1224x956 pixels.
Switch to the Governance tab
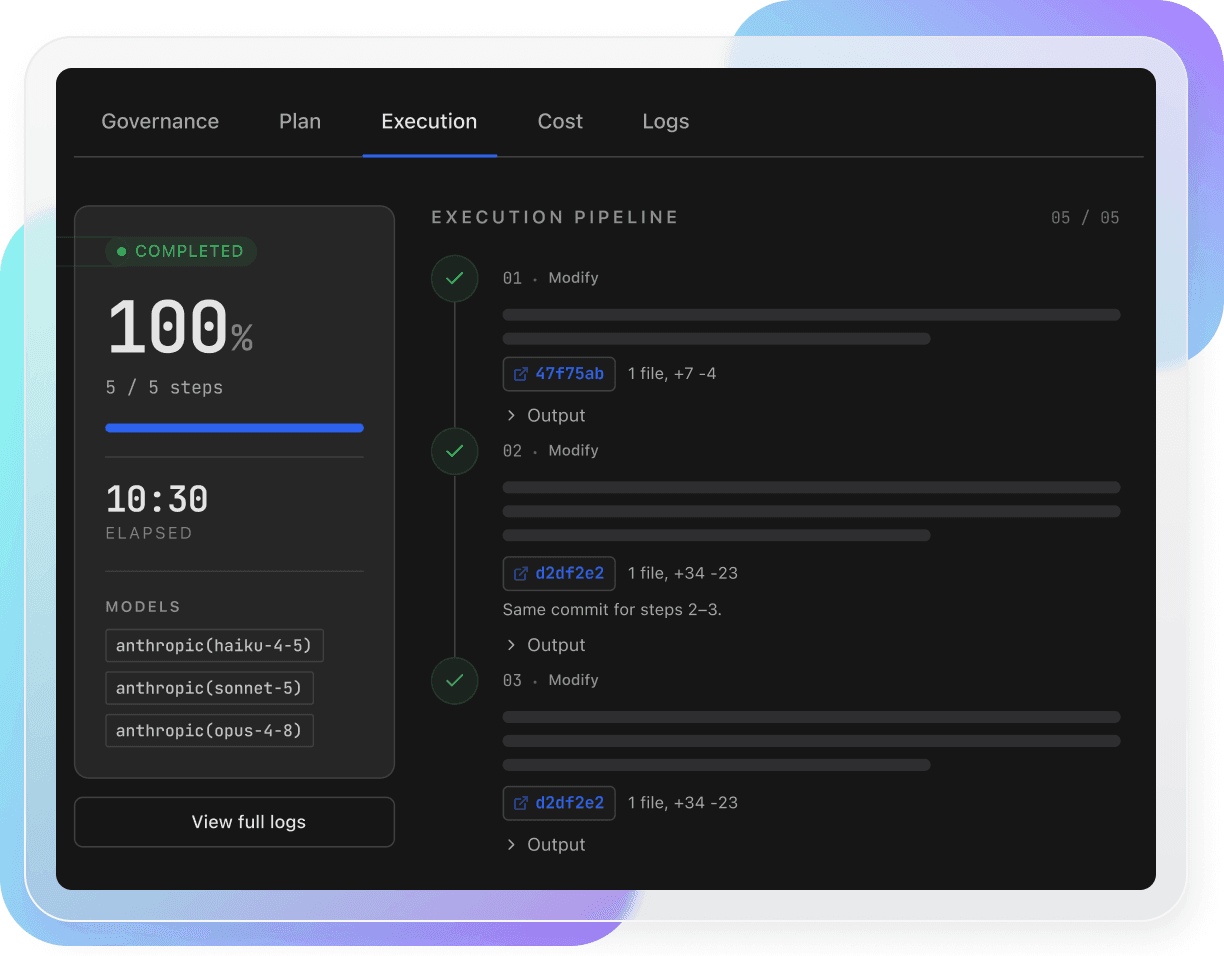click(x=160, y=121)
